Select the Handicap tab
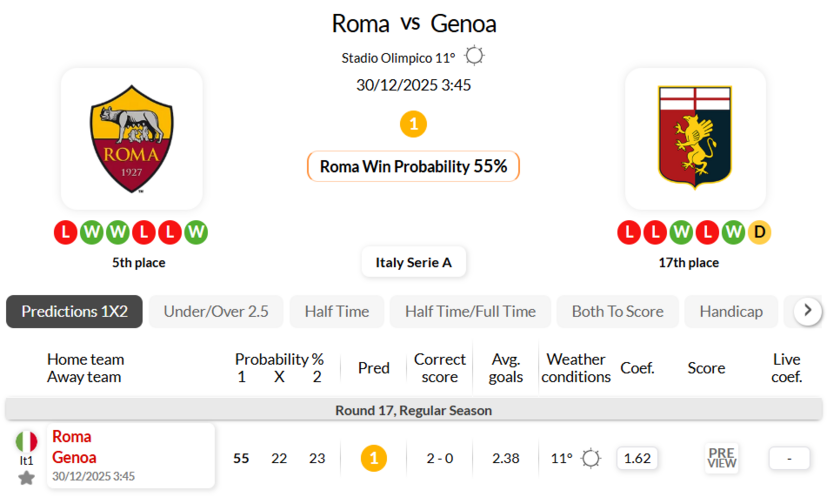The image size is (840, 497). (x=731, y=311)
